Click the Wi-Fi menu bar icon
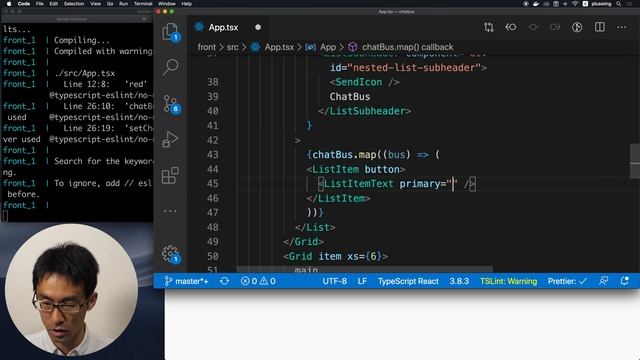640x360 pixels. (575, 4)
